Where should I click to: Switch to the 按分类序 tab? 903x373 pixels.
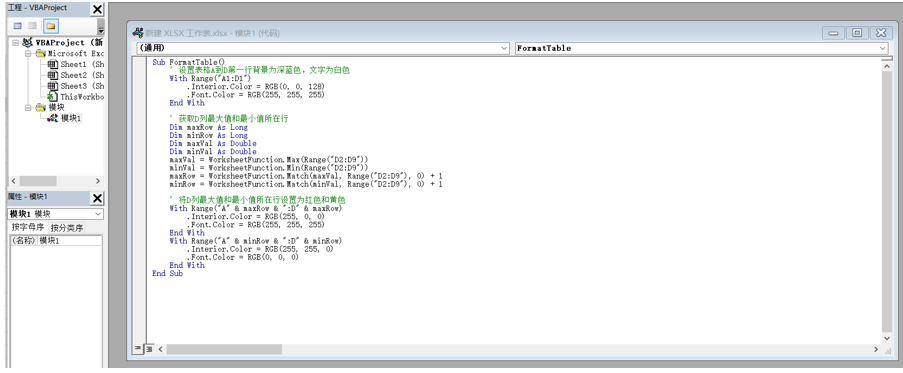[x=66, y=227]
